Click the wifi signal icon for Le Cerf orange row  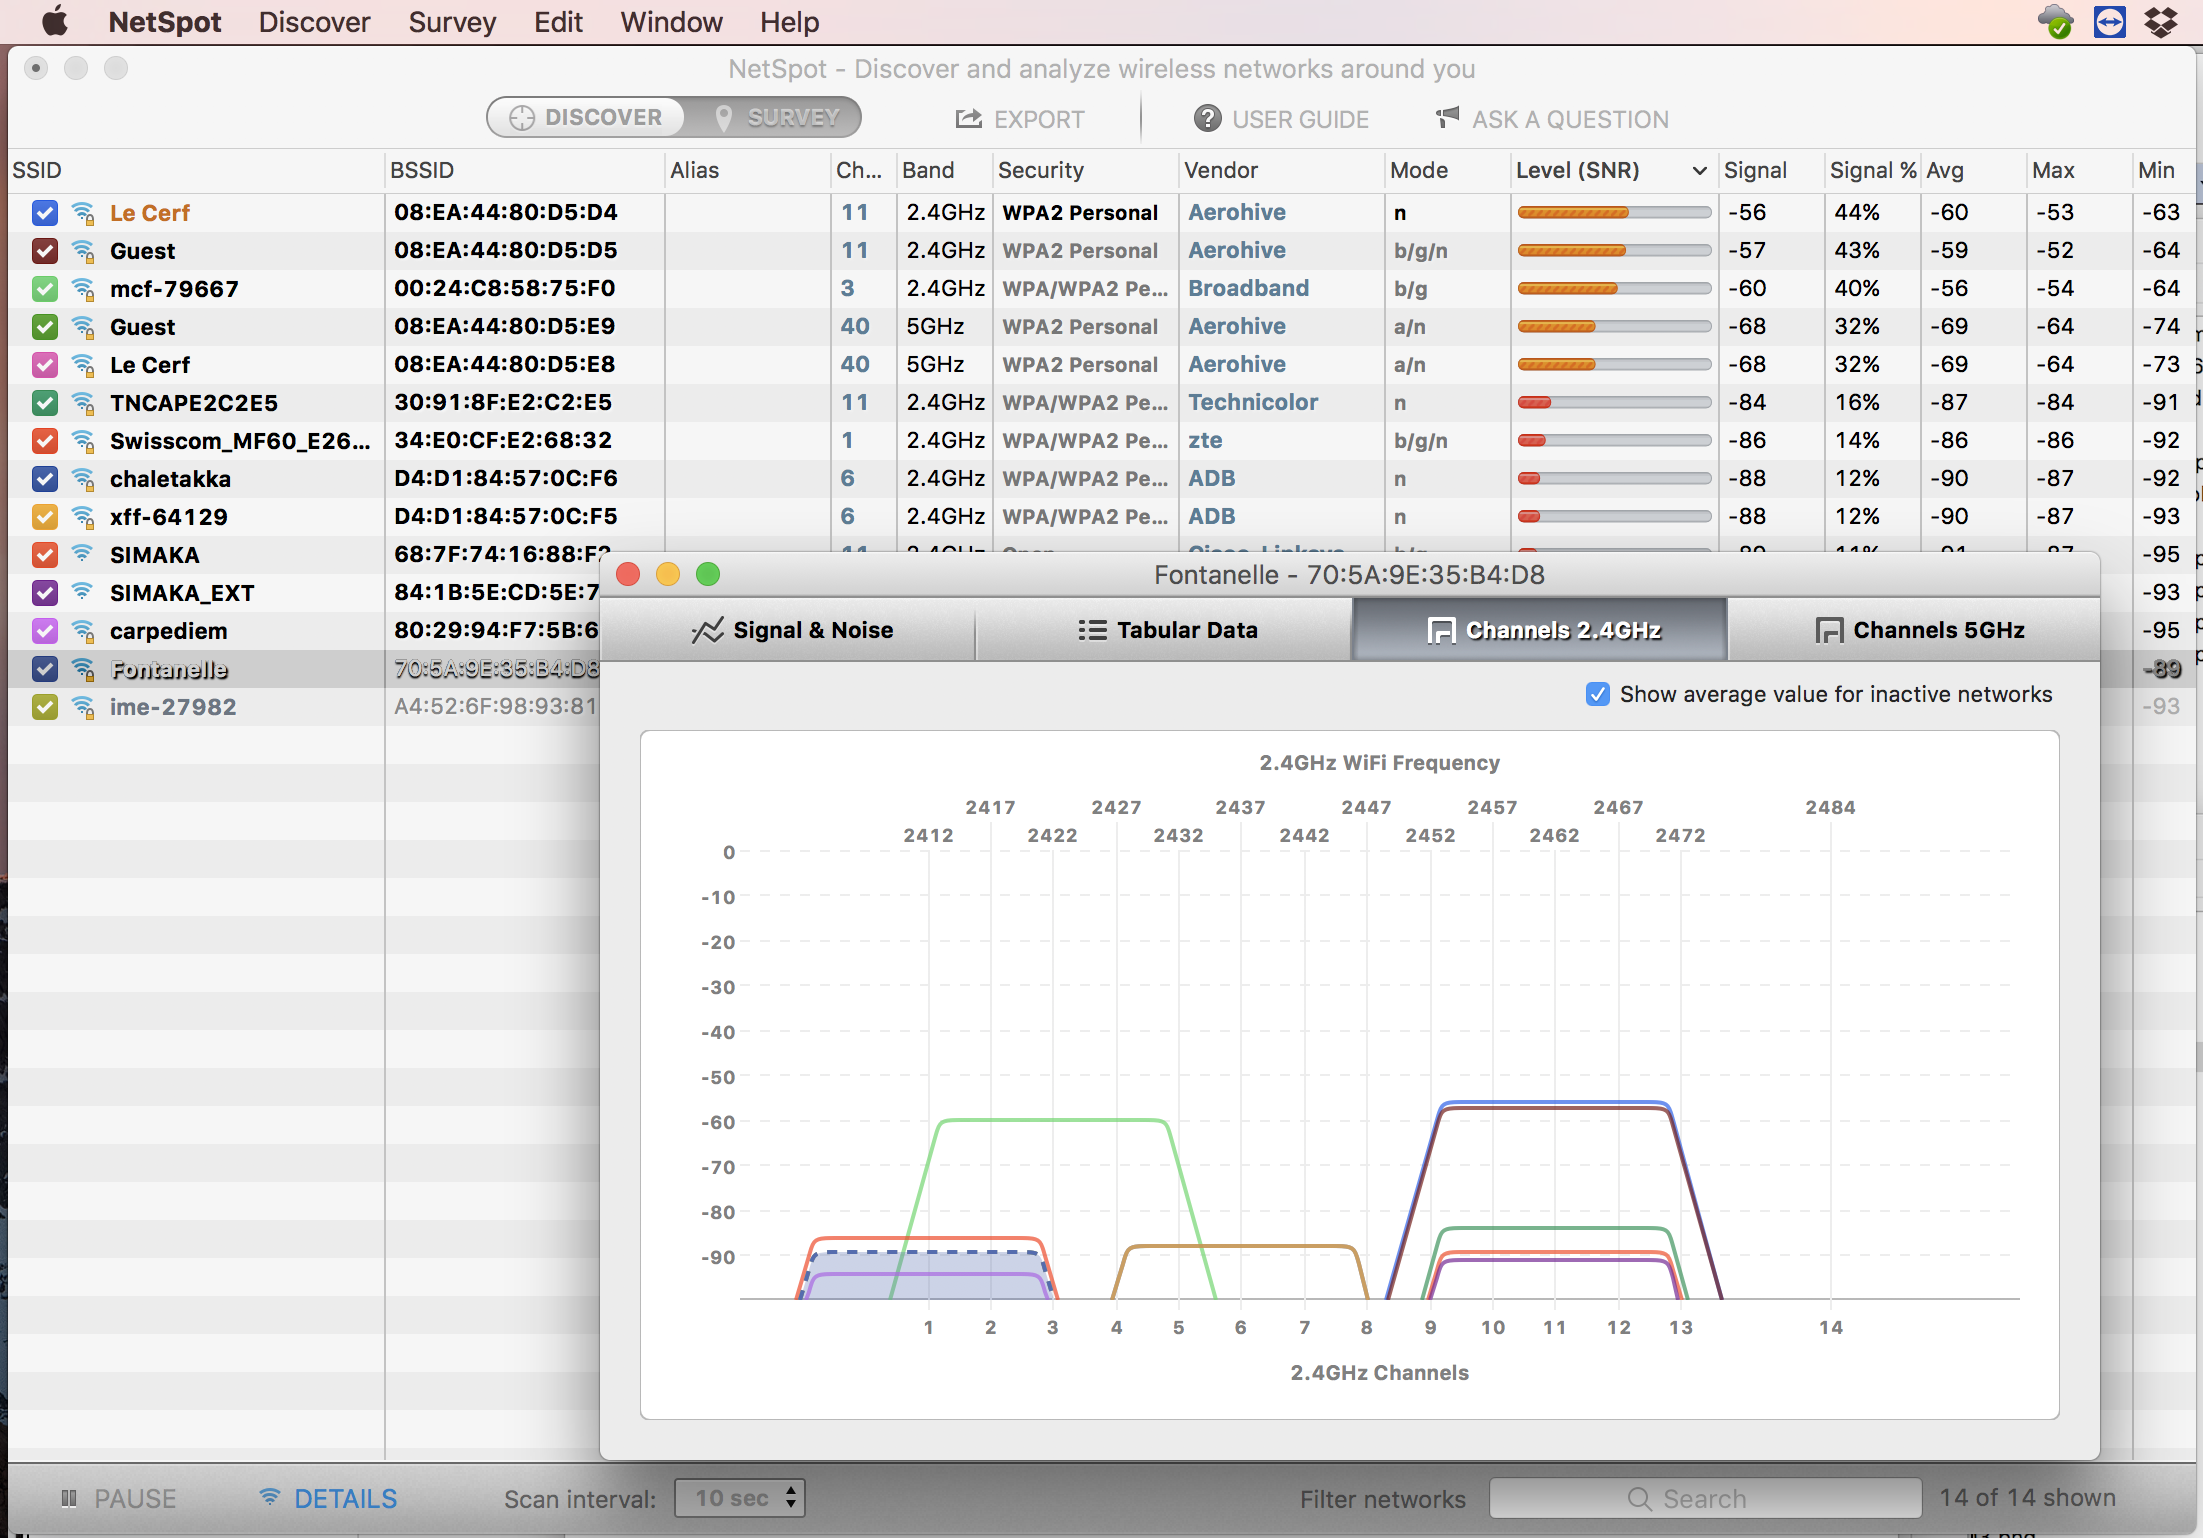tap(84, 213)
